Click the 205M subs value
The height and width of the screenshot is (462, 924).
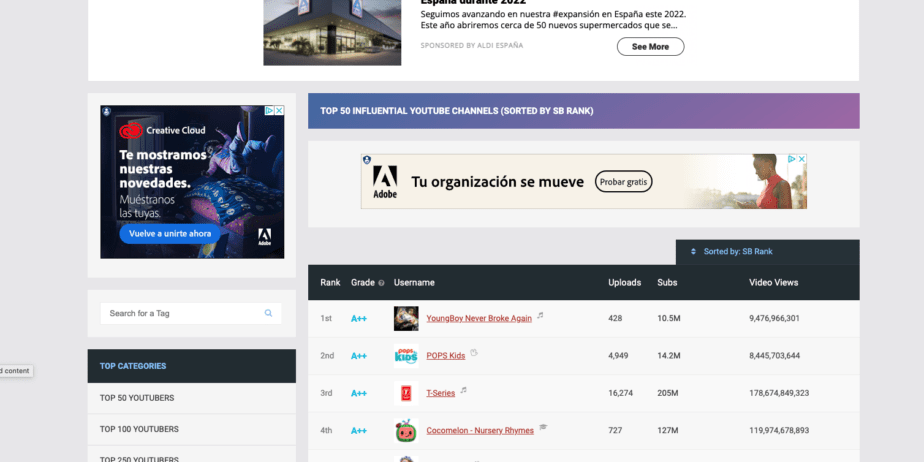(x=668, y=393)
